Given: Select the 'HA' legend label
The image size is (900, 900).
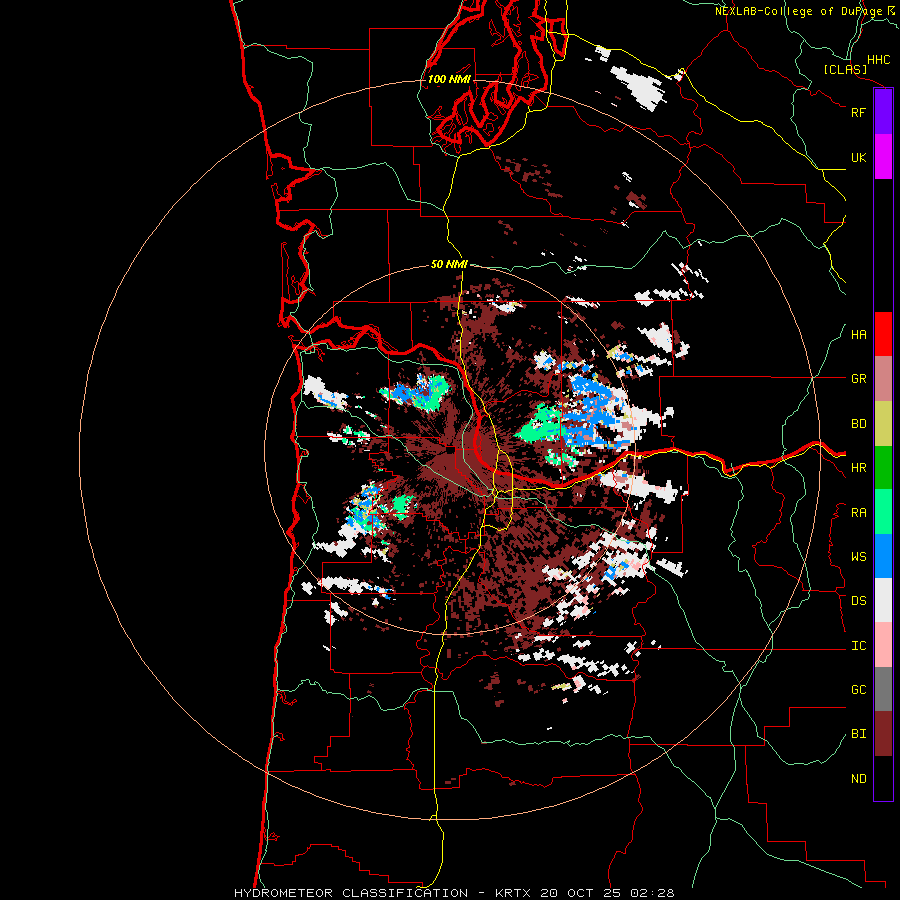Looking at the screenshot, I should click(858, 335).
